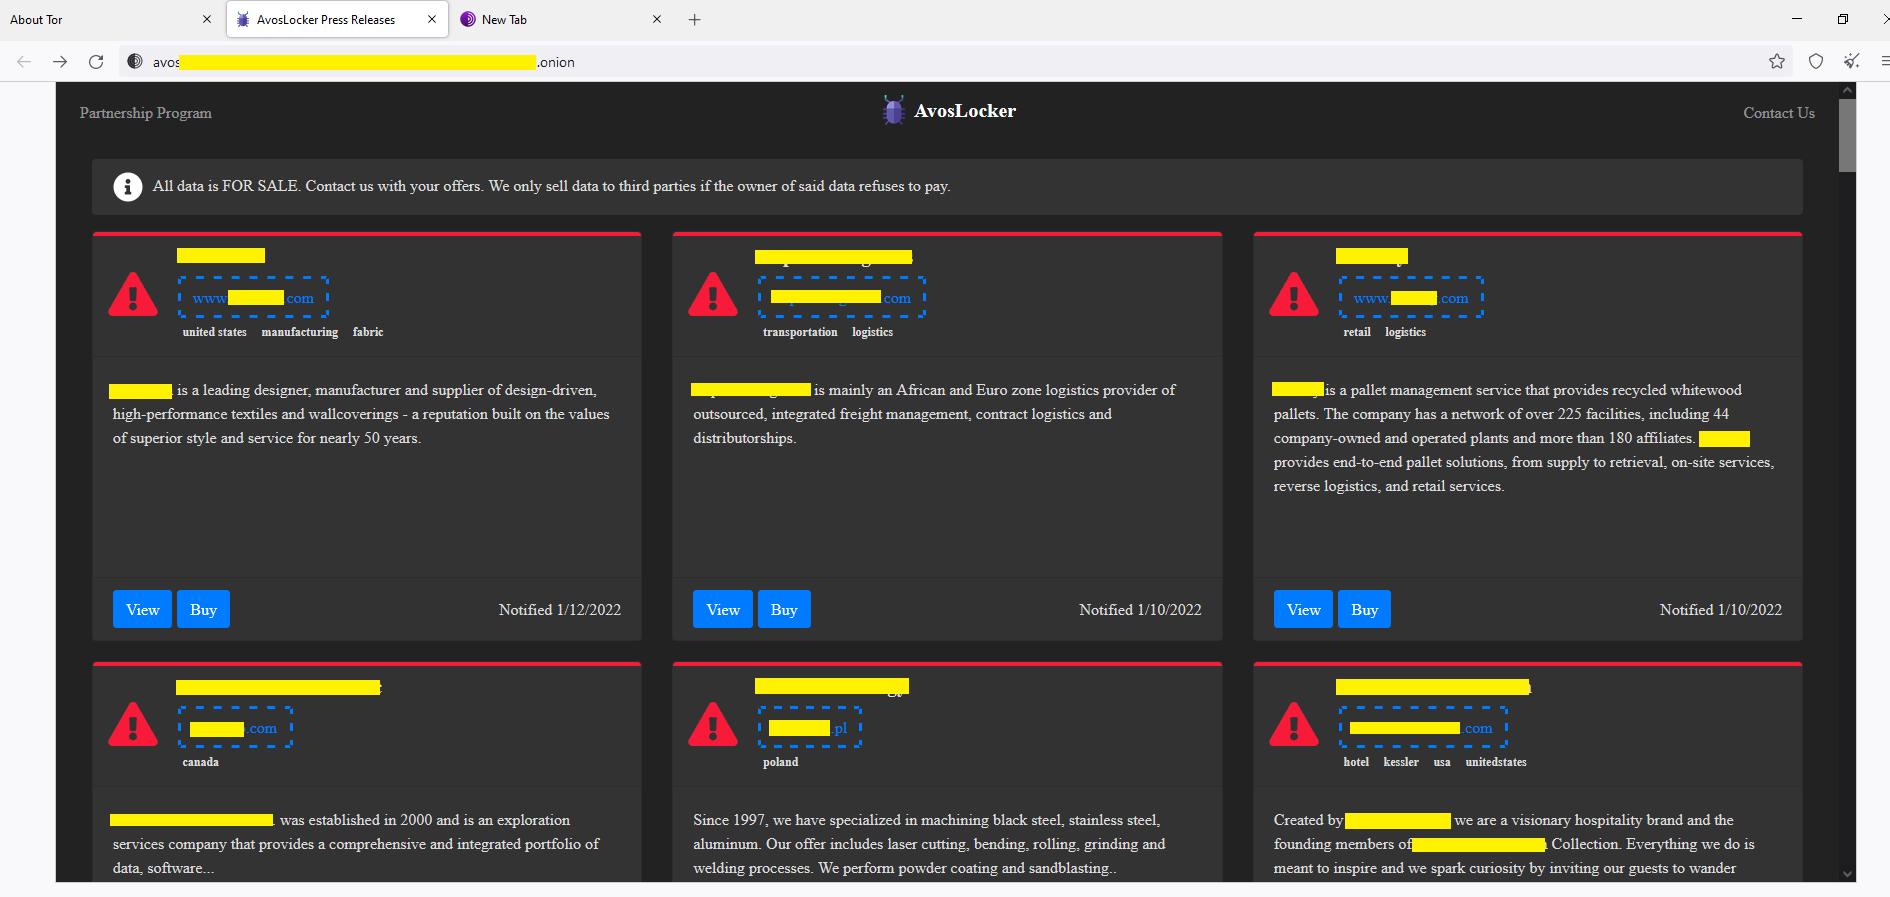Bookmark this page with the star icon
The width and height of the screenshot is (1890, 897).
tap(1776, 62)
